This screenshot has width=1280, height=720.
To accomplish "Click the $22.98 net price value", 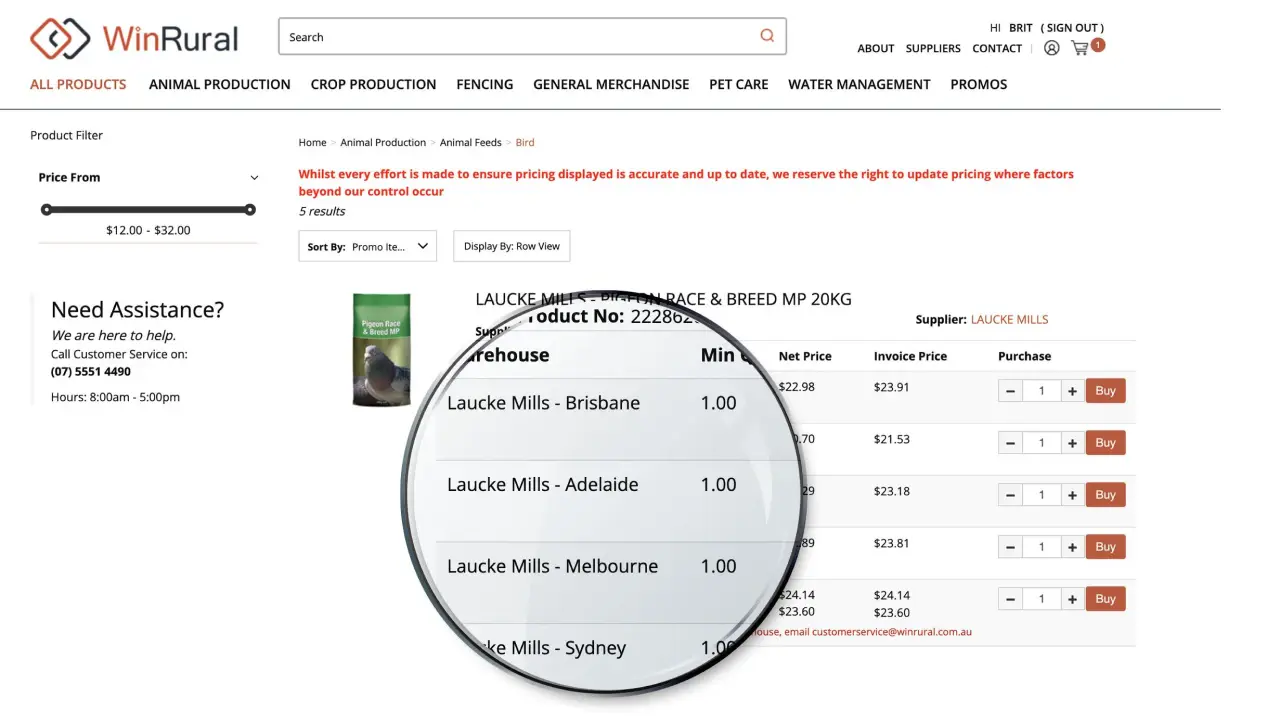I will 797,387.
